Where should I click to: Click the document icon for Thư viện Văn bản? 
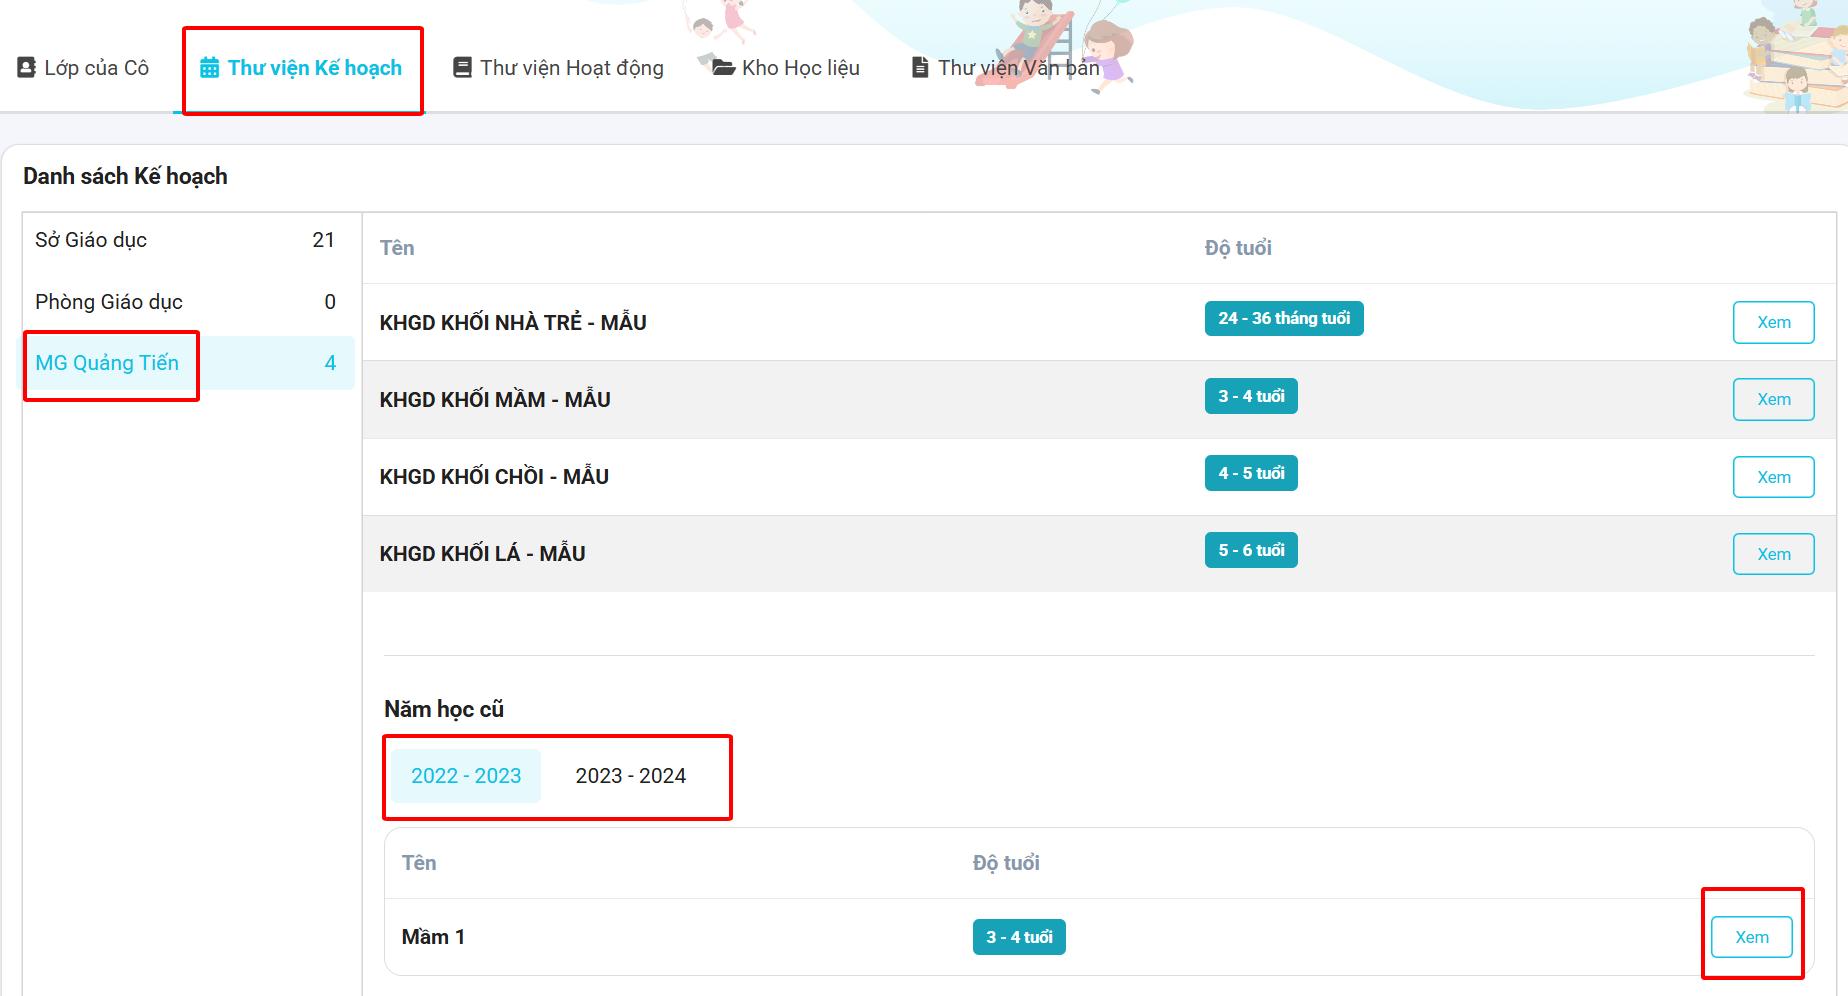pyautogui.click(x=920, y=68)
